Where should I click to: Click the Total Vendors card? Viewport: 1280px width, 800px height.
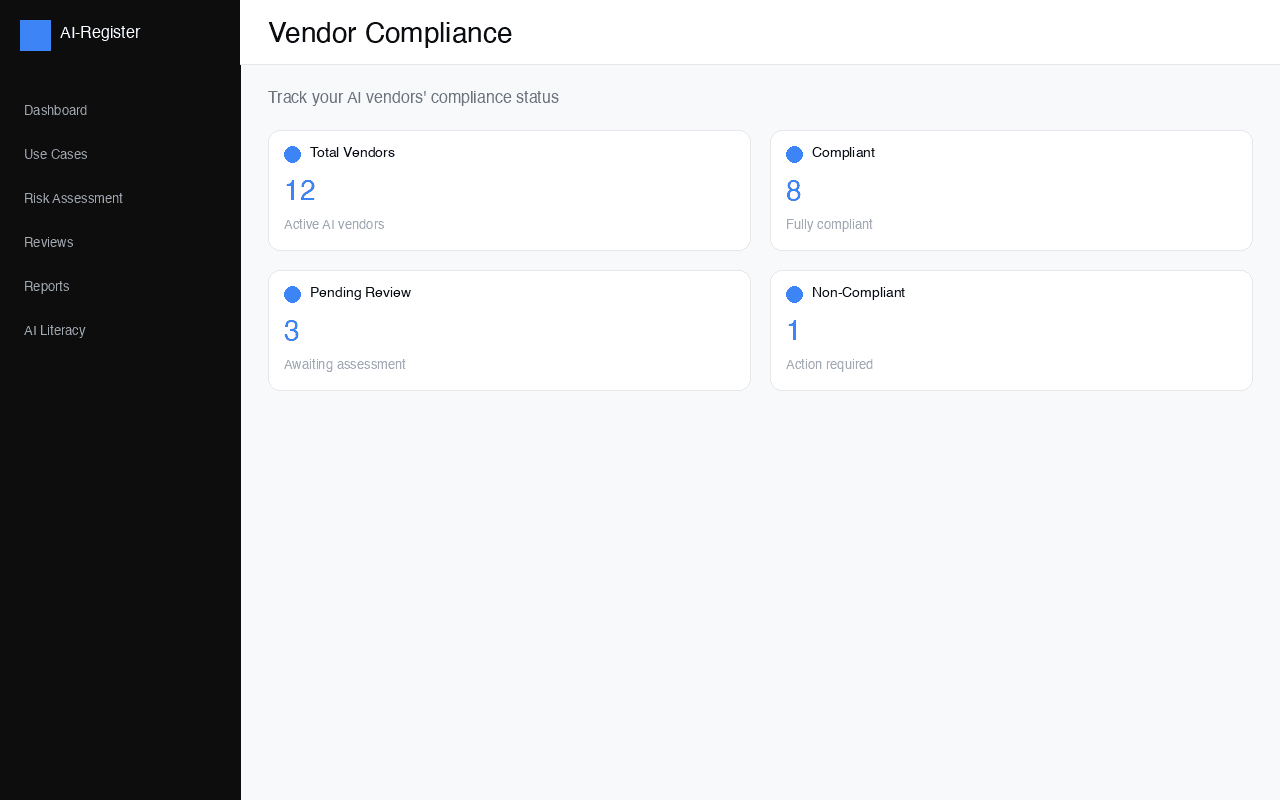pyautogui.click(x=509, y=190)
